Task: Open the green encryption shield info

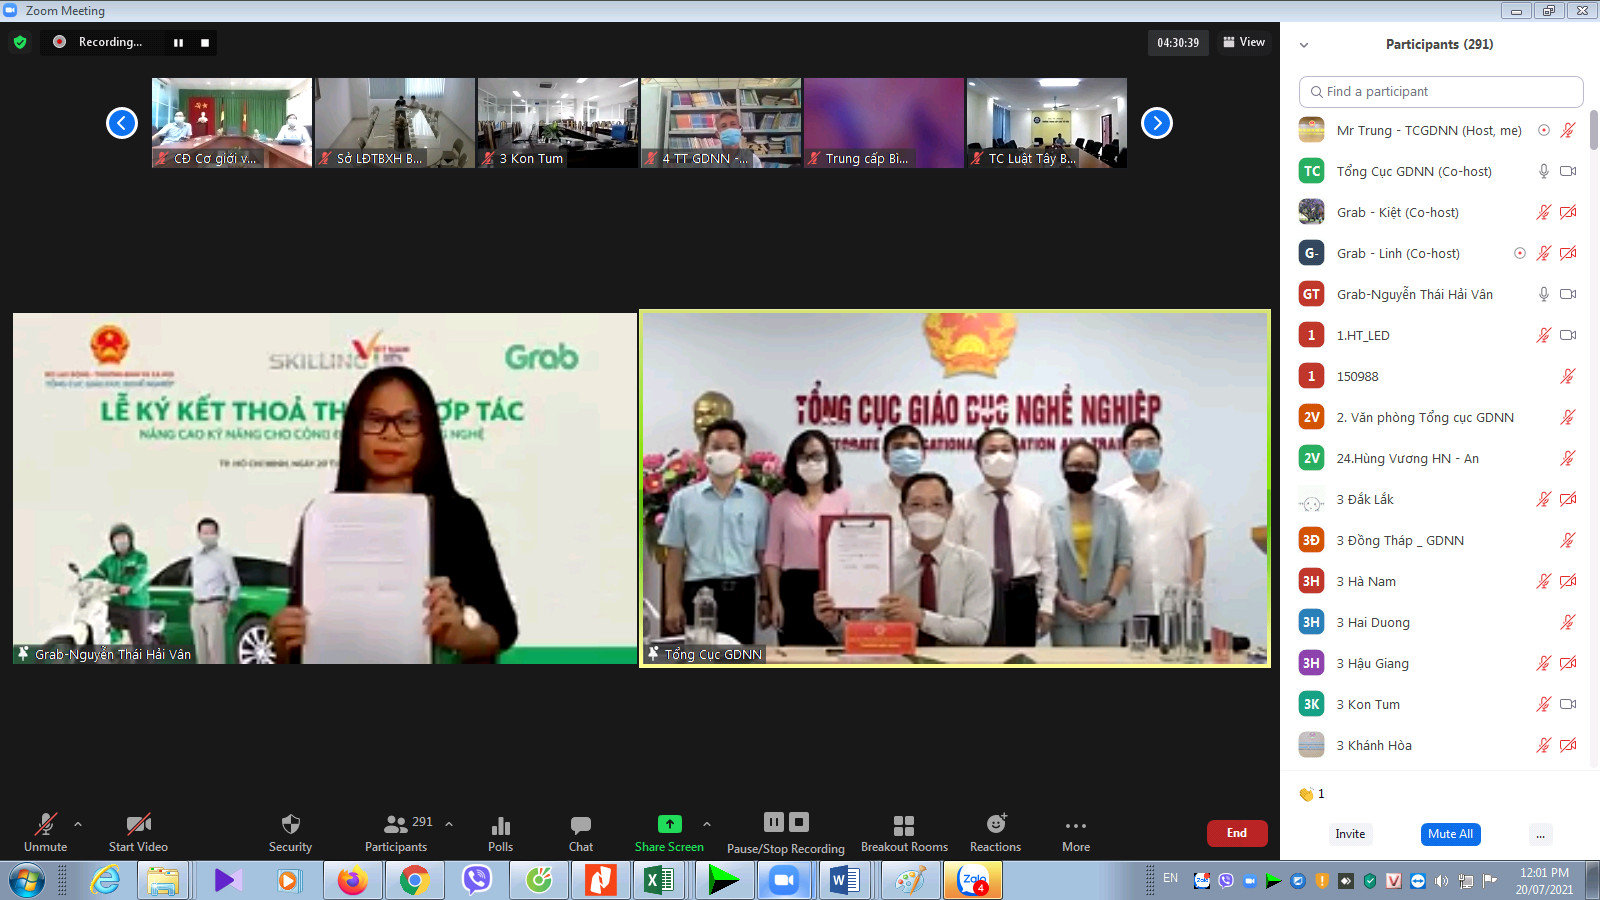Action: point(20,42)
